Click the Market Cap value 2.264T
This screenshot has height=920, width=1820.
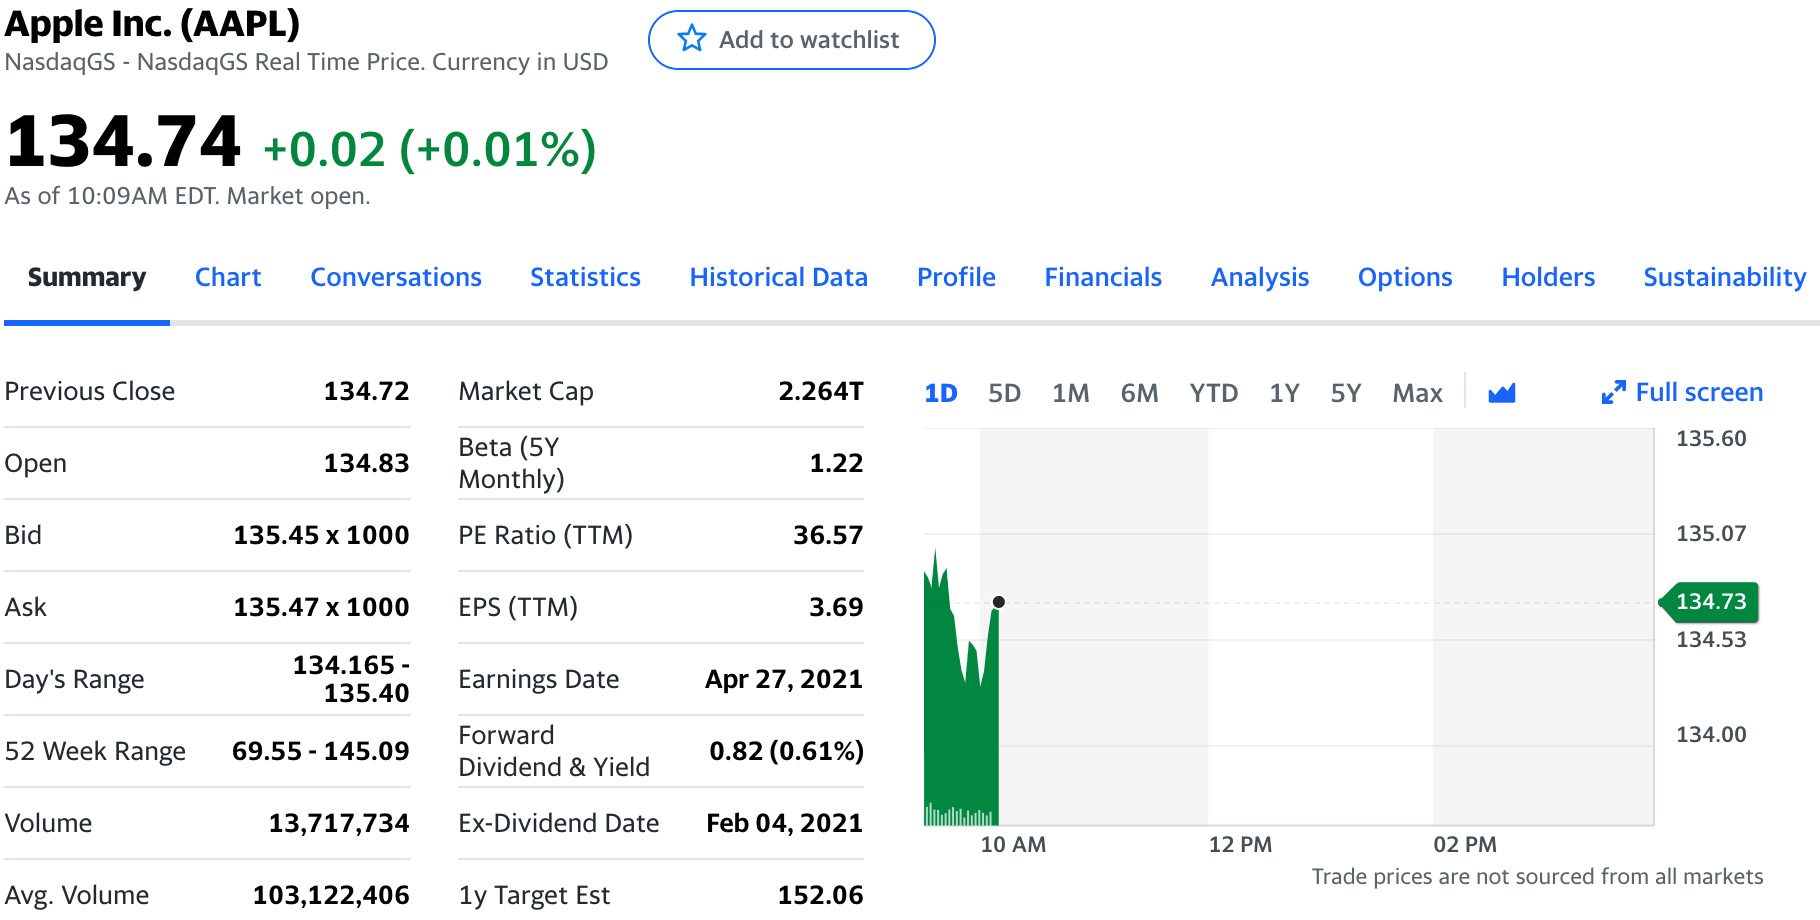pos(821,391)
